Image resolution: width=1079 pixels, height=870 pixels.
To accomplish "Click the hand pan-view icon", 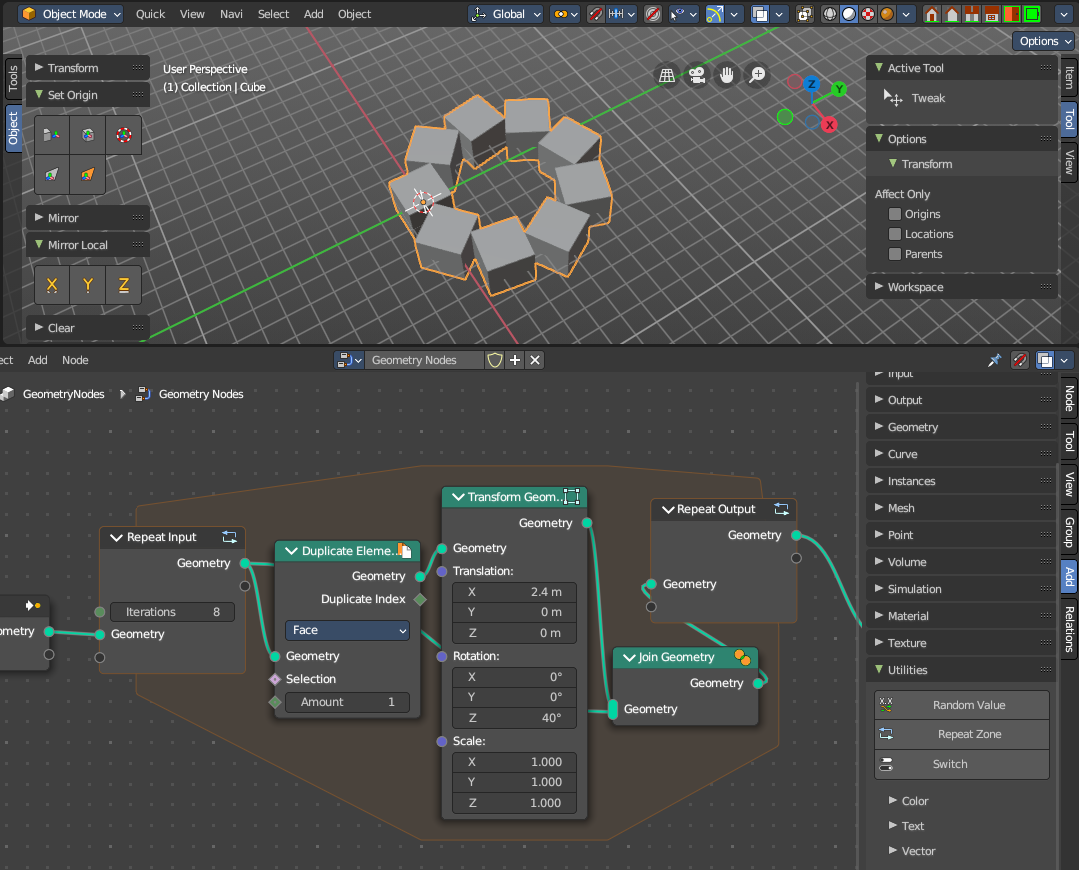I will 727,75.
